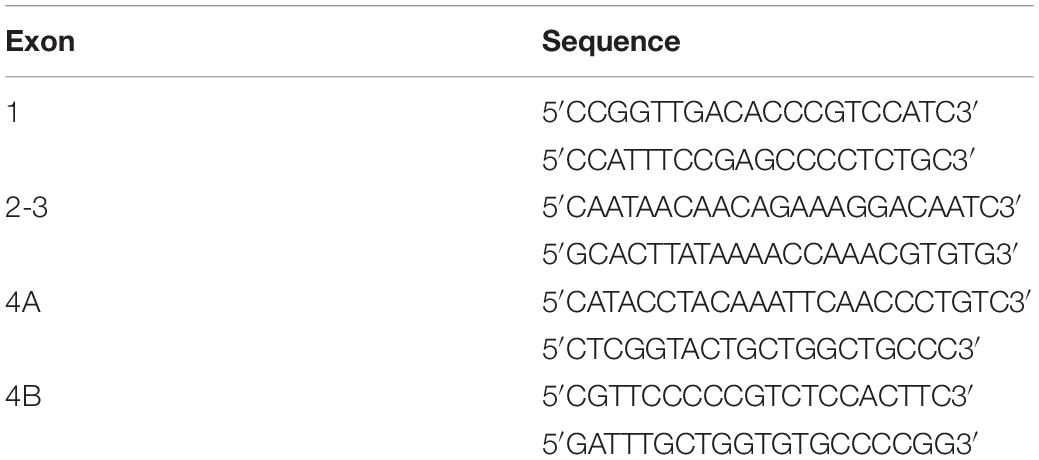
Task: Click sequence GCACTTATAAAACCAAACGTGTG
Action: [x=783, y=255]
